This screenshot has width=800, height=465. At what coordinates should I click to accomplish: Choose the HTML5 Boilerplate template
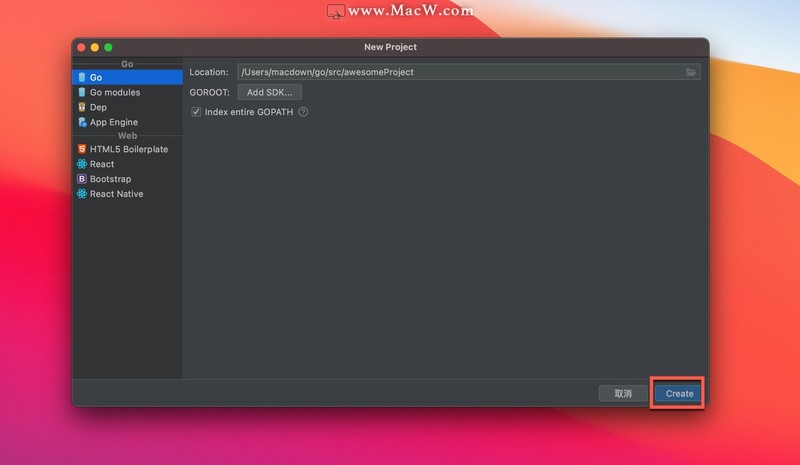[x=127, y=149]
